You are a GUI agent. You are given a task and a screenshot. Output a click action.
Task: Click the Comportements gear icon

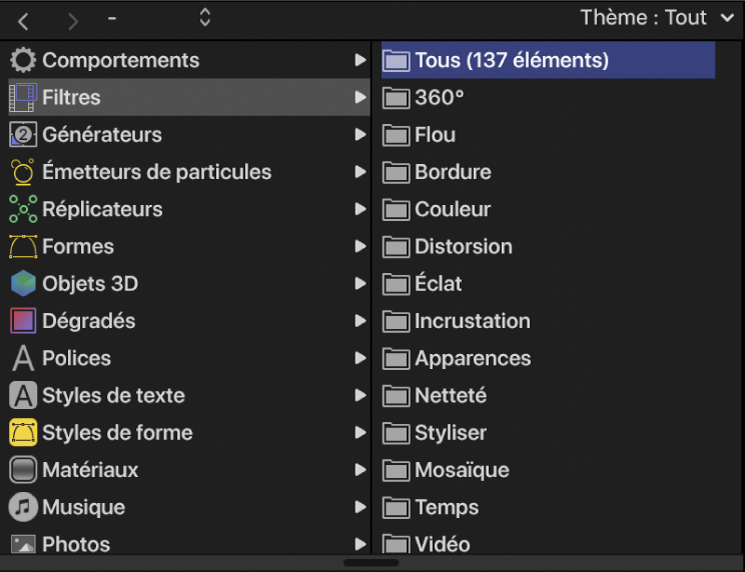[23, 60]
